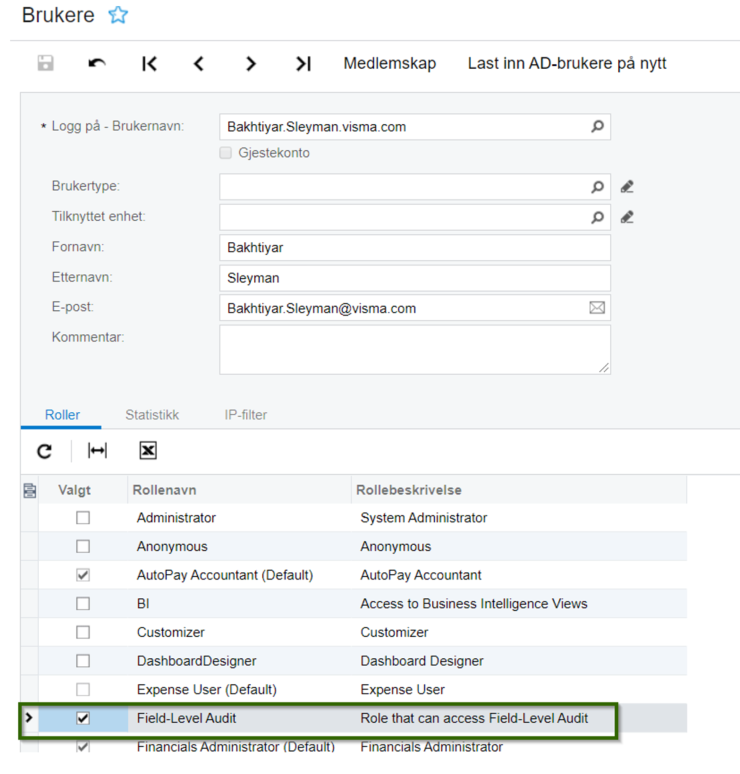This screenshot has width=740, height=774.
Task: Click the fit-to-width columns icon
Action: click(97, 451)
